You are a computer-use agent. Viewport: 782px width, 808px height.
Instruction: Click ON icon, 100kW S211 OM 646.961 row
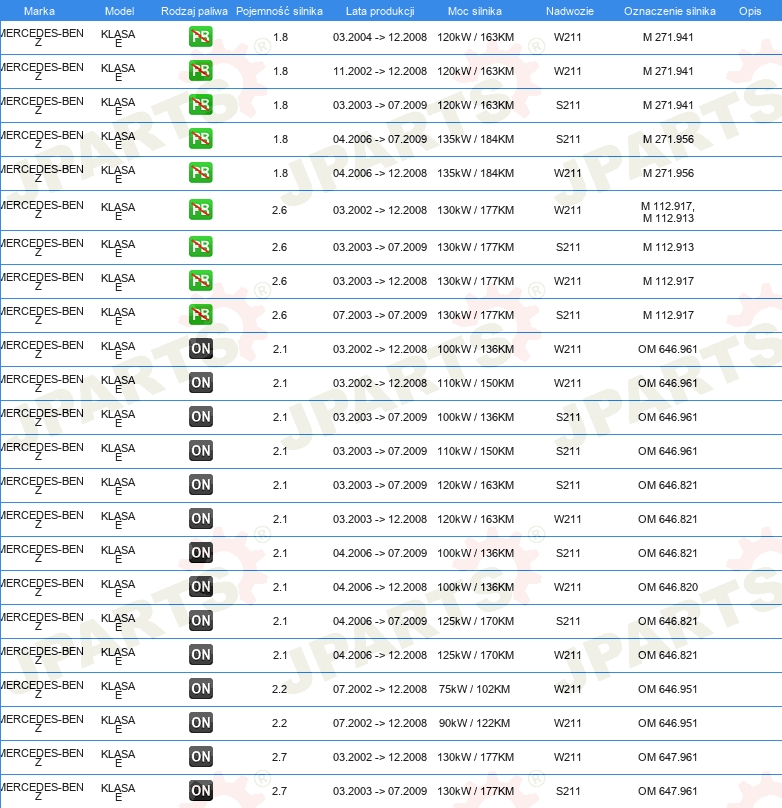click(200, 417)
